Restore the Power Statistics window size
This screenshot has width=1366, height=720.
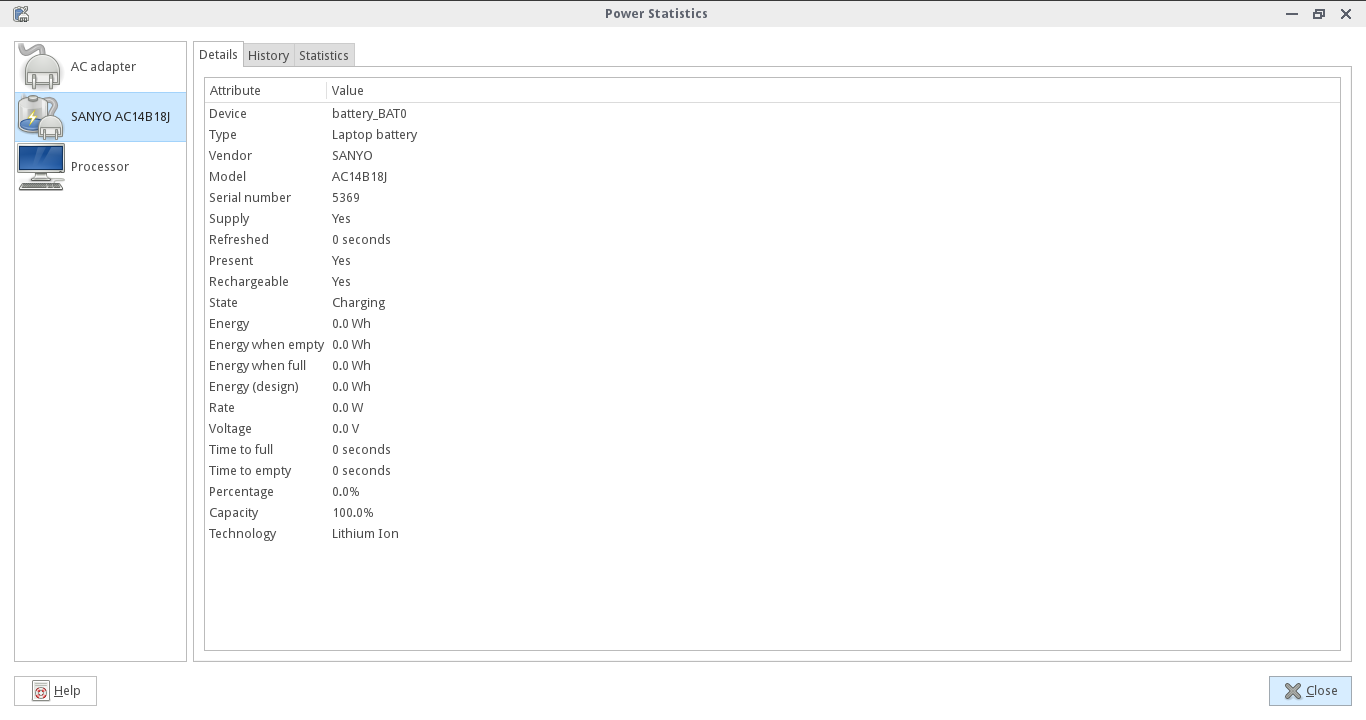point(1319,14)
